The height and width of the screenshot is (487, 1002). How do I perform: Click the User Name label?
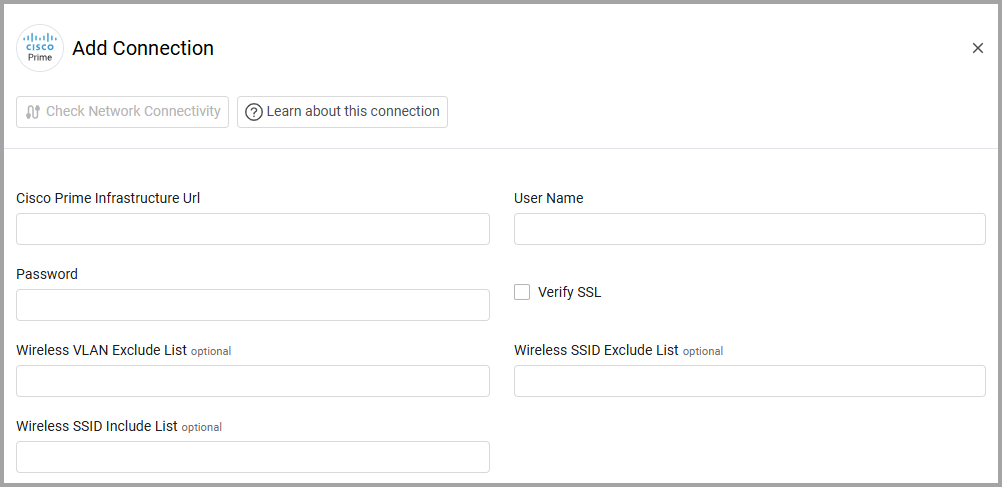click(548, 198)
